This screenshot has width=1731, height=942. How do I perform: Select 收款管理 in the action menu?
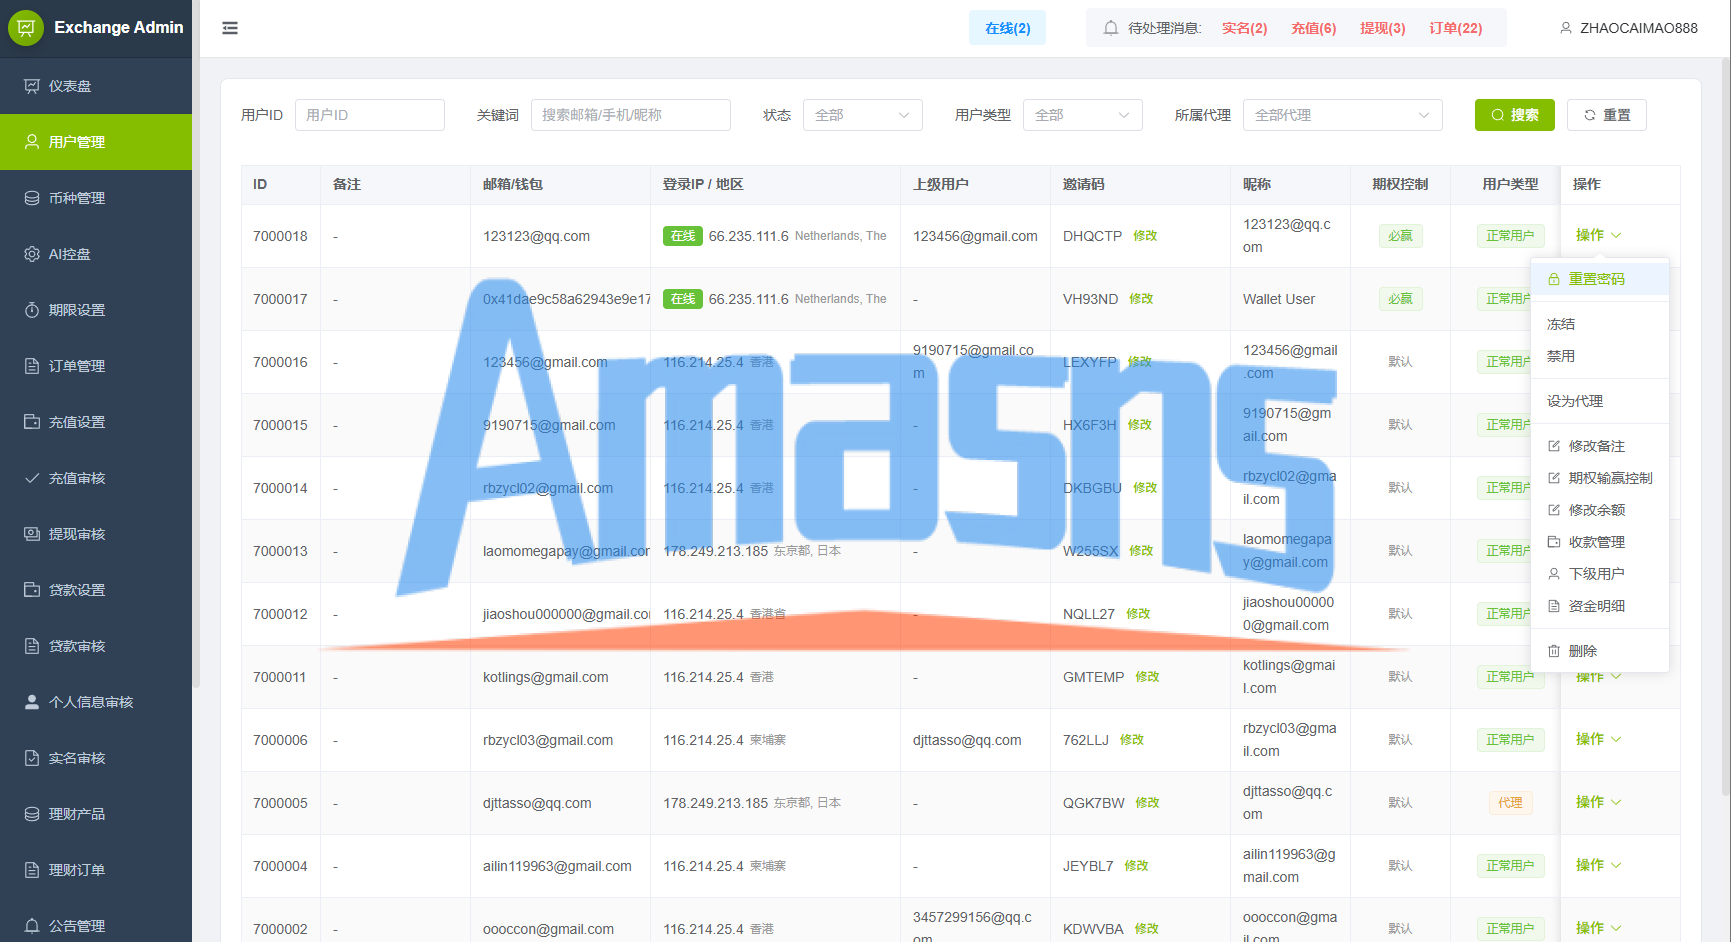(x=1600, y=542)
